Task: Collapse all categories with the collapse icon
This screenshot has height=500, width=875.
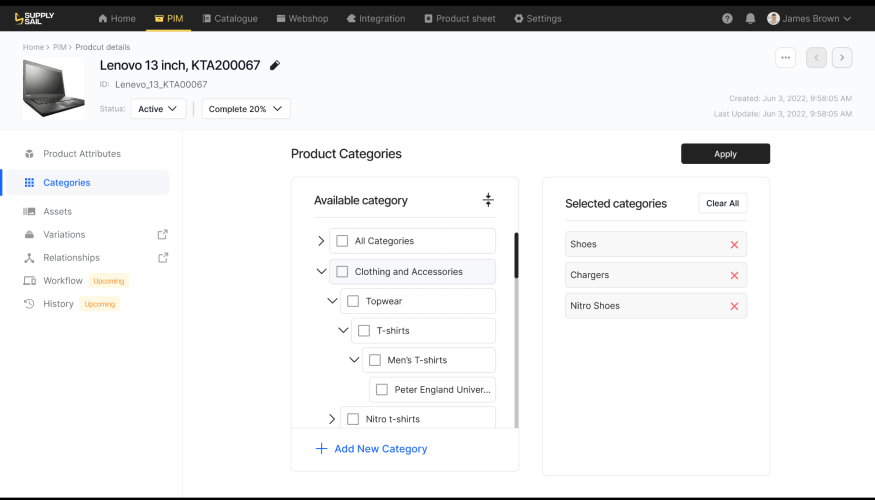Action: click(488, 200)
